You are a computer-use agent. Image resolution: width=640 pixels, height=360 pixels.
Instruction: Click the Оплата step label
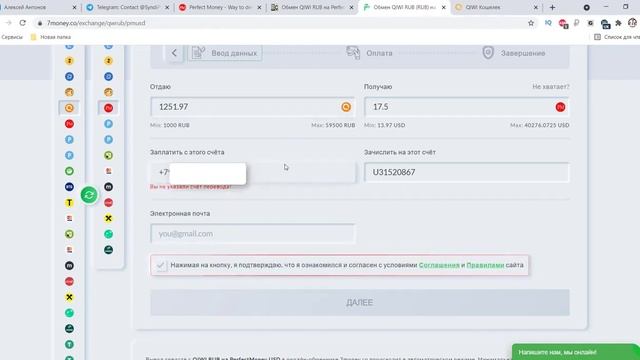(x=379, y=53)
